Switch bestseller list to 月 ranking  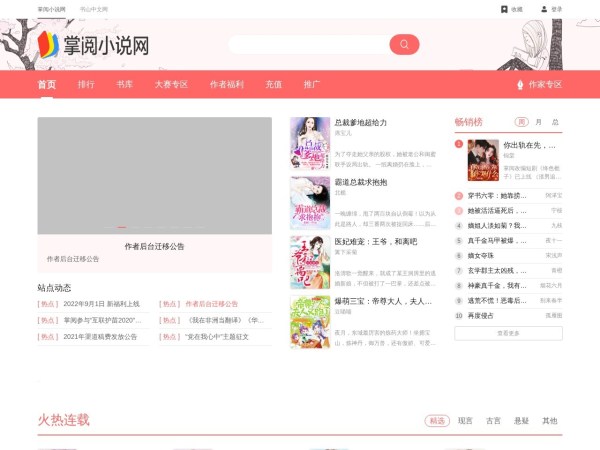539,122
